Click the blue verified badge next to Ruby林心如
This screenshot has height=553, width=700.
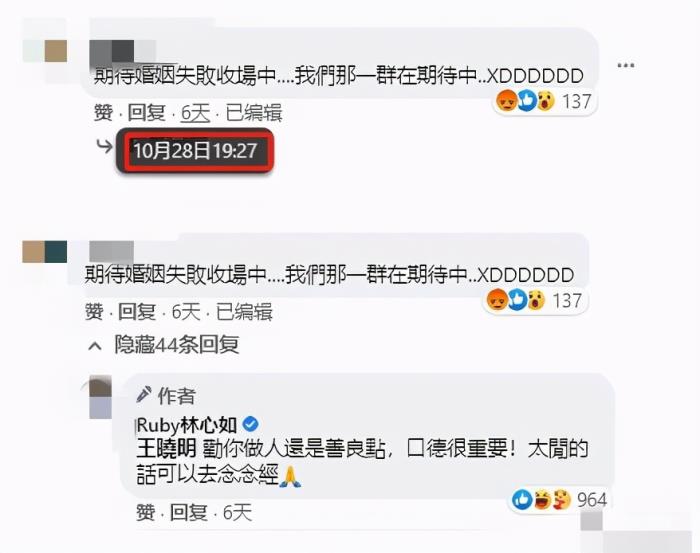coord(250,424)
